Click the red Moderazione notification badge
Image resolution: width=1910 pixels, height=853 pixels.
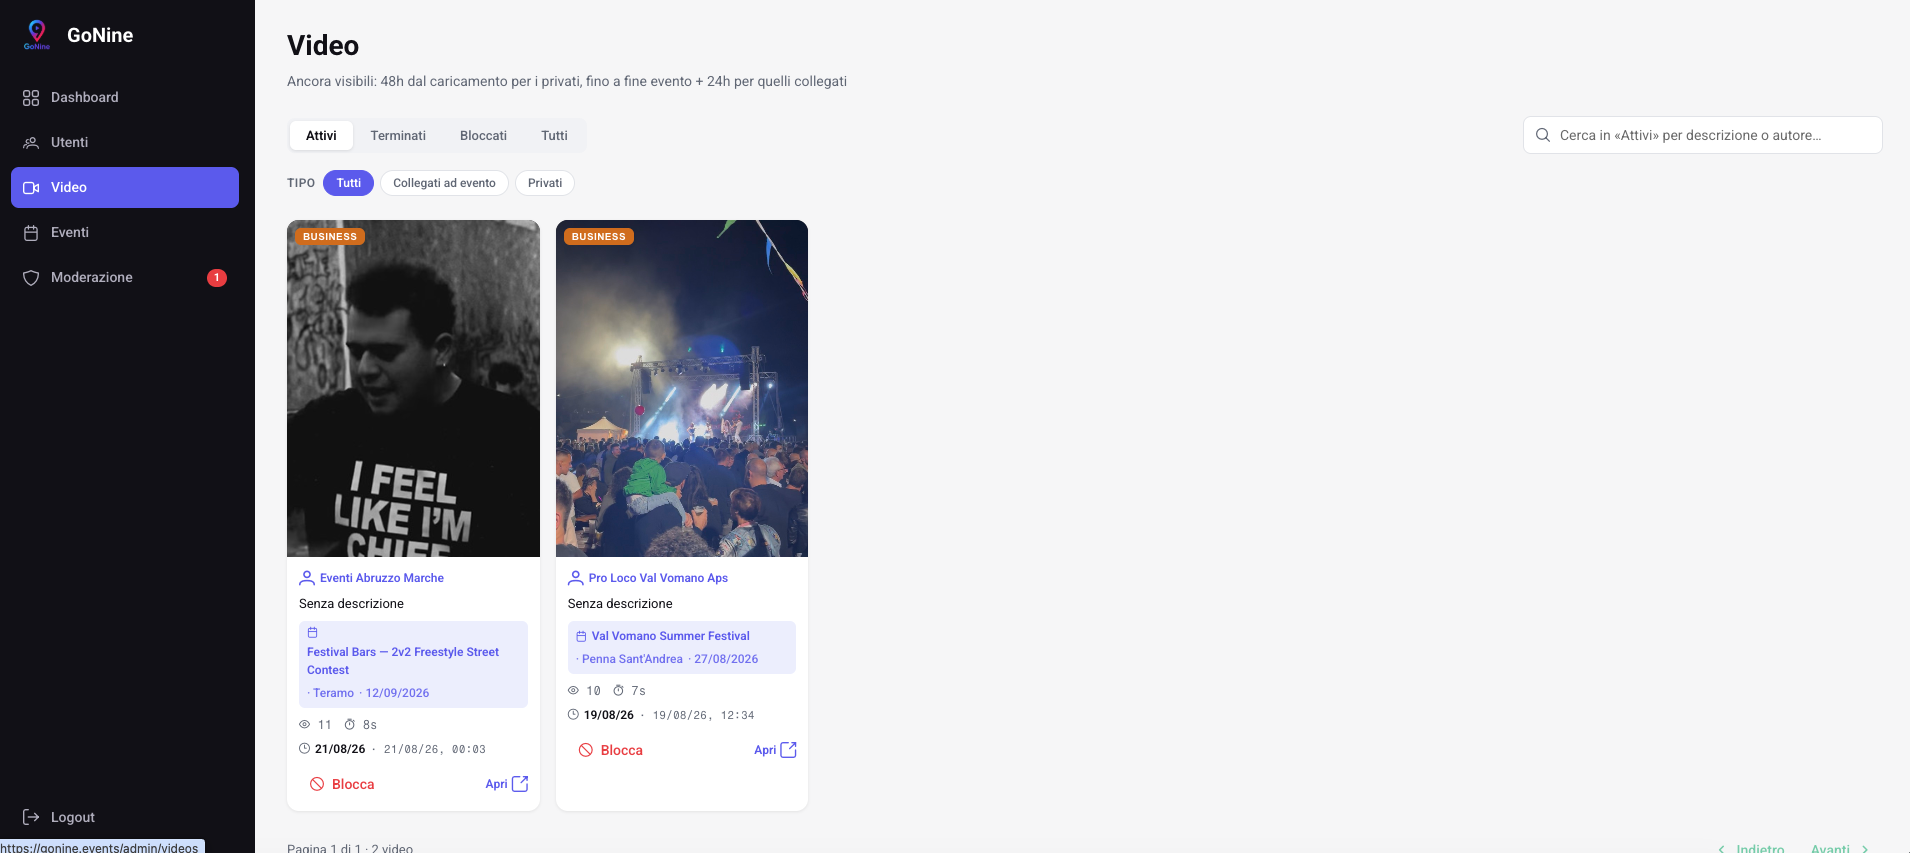pos(217,278)
